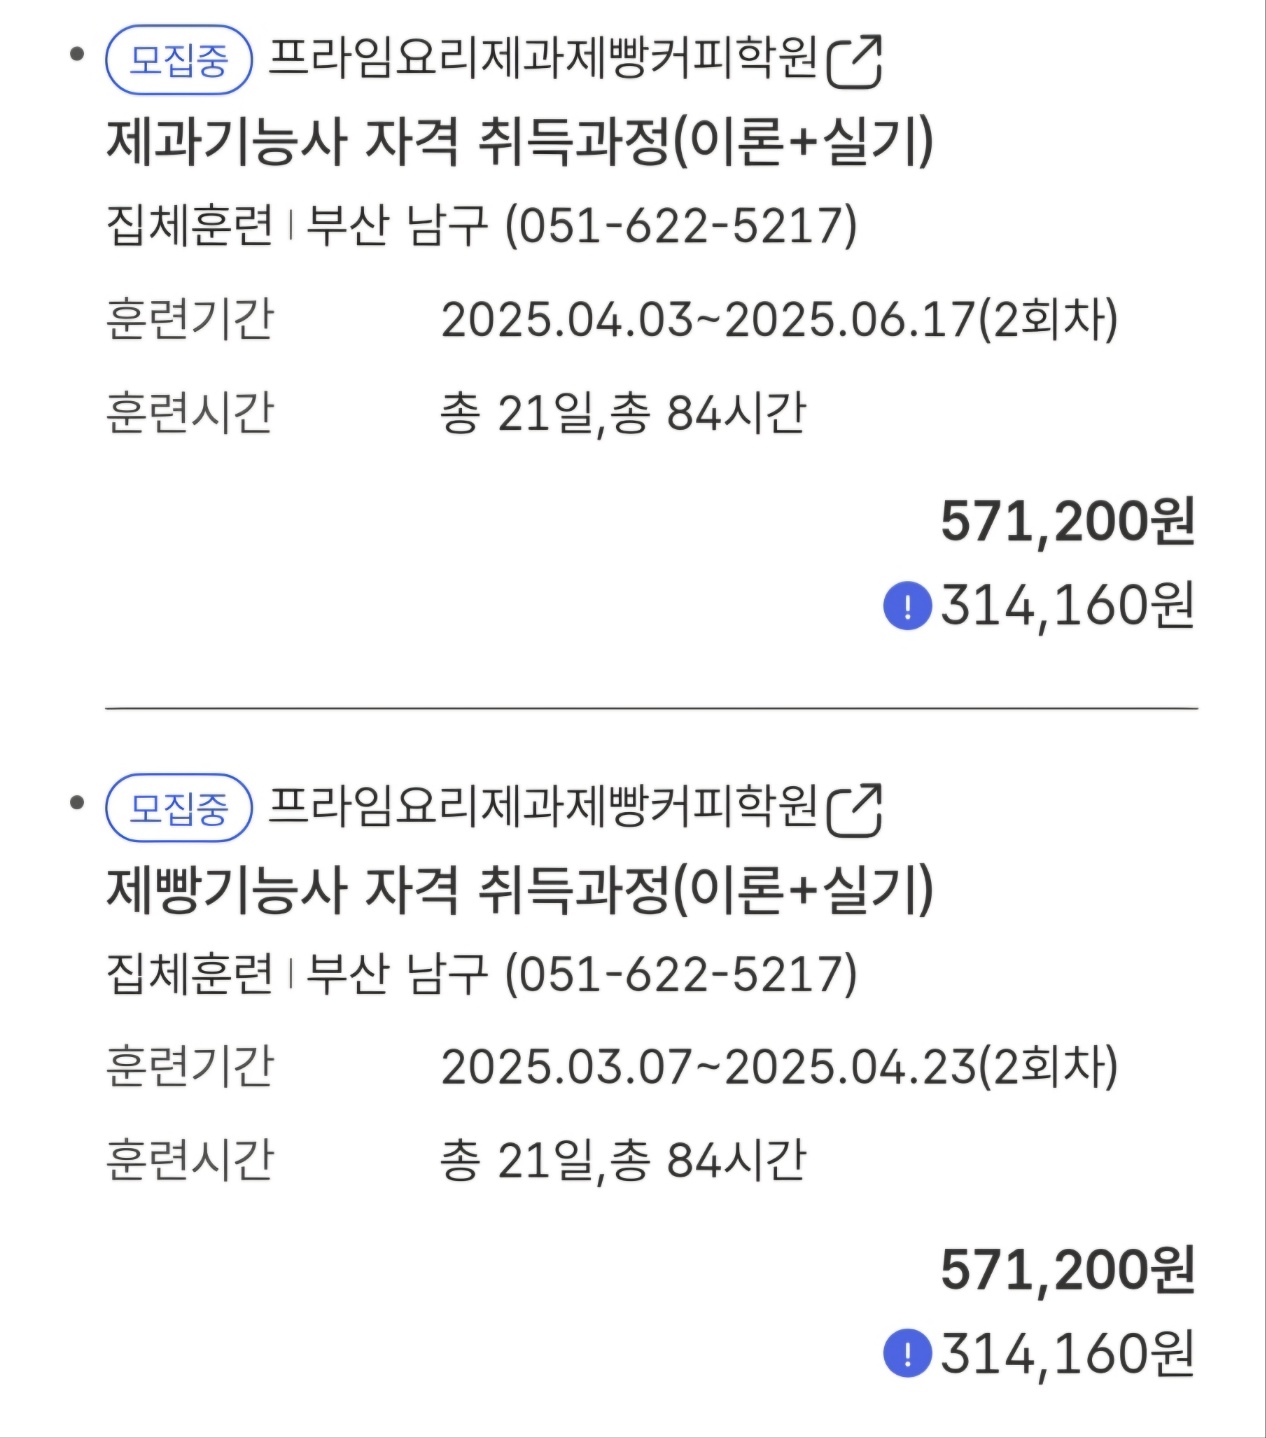
Task: Tap phone number in 제빵기능사 listing
Action: click(681, 973)
